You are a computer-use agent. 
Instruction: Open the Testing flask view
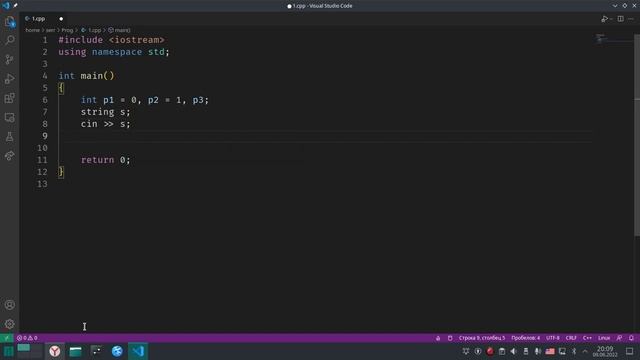tap(9, 137)
